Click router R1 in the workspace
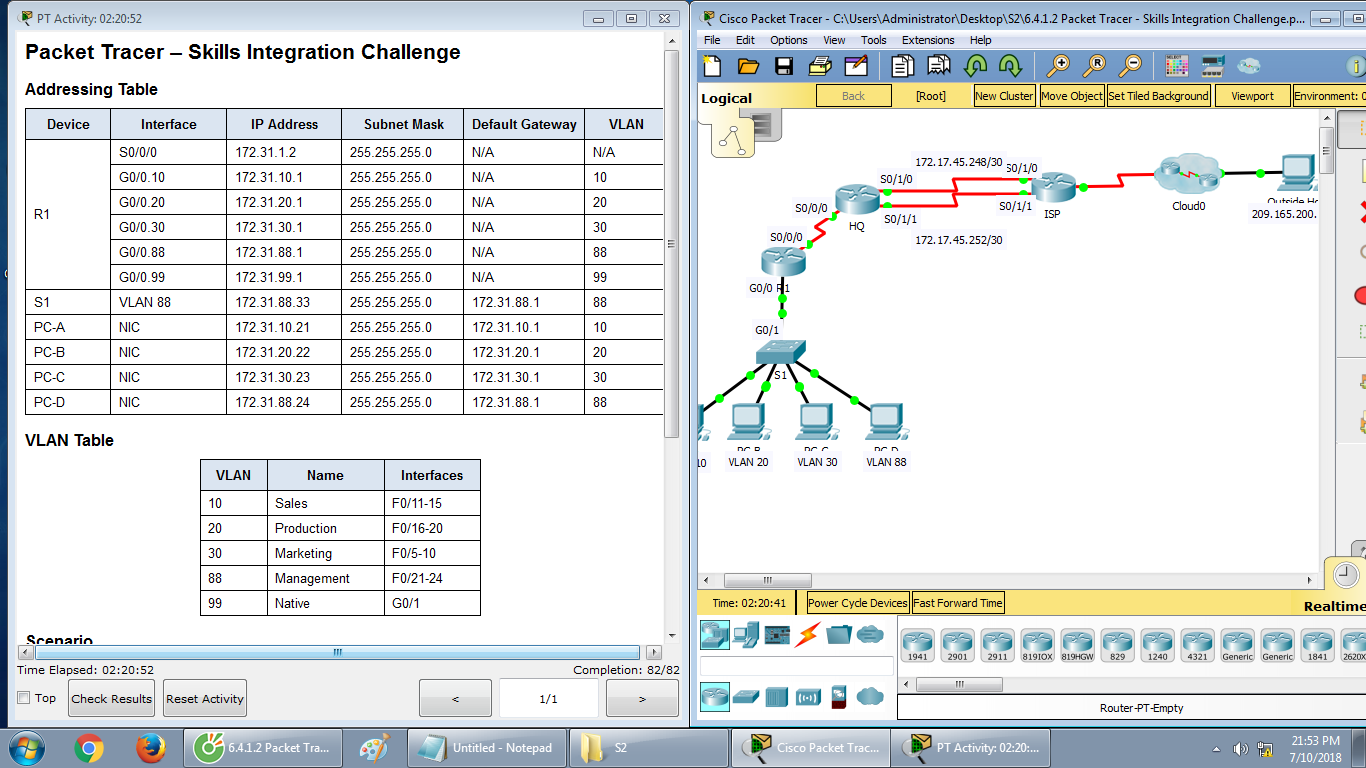 [x=781, y=260]
